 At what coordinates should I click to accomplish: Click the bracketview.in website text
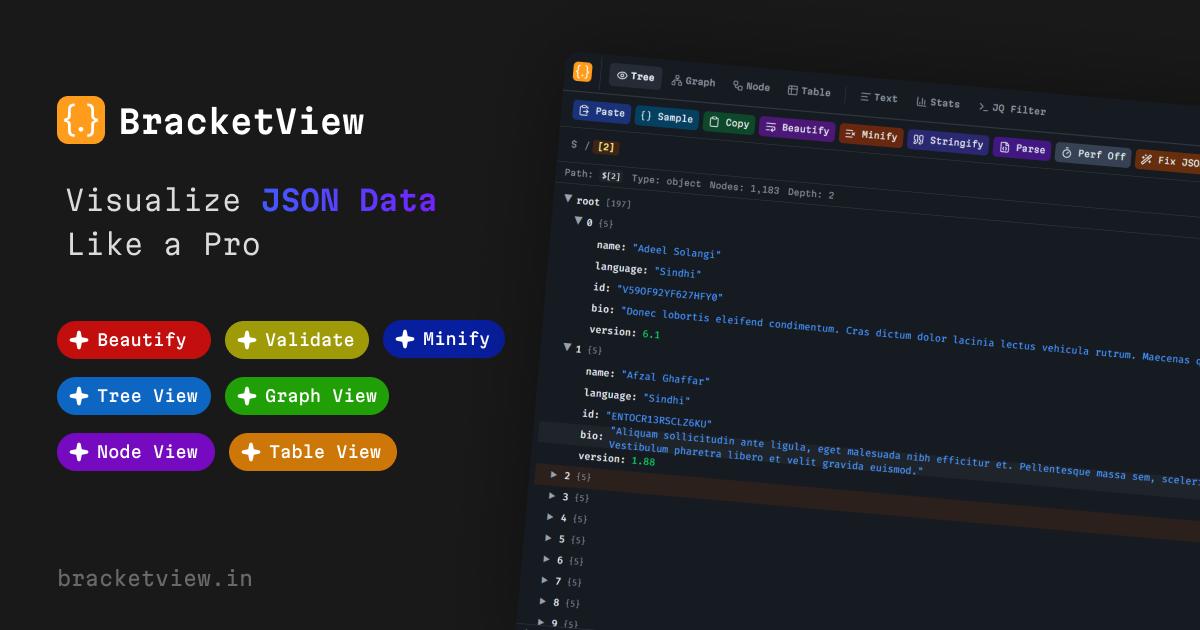155,578
